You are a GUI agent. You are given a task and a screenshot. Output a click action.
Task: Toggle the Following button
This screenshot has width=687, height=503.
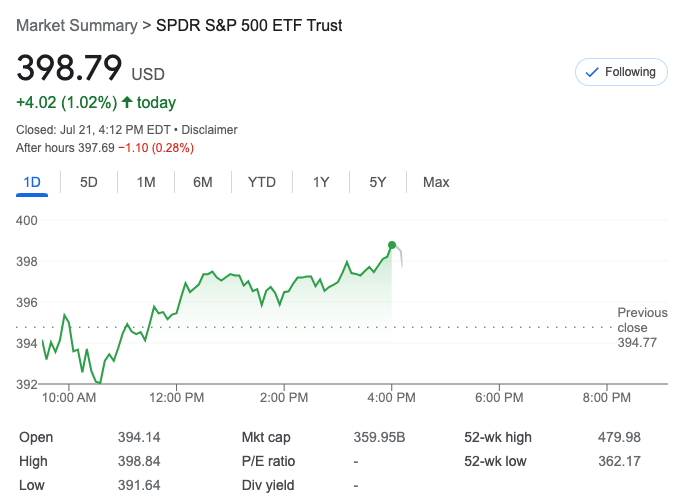[x=621, y=72]
